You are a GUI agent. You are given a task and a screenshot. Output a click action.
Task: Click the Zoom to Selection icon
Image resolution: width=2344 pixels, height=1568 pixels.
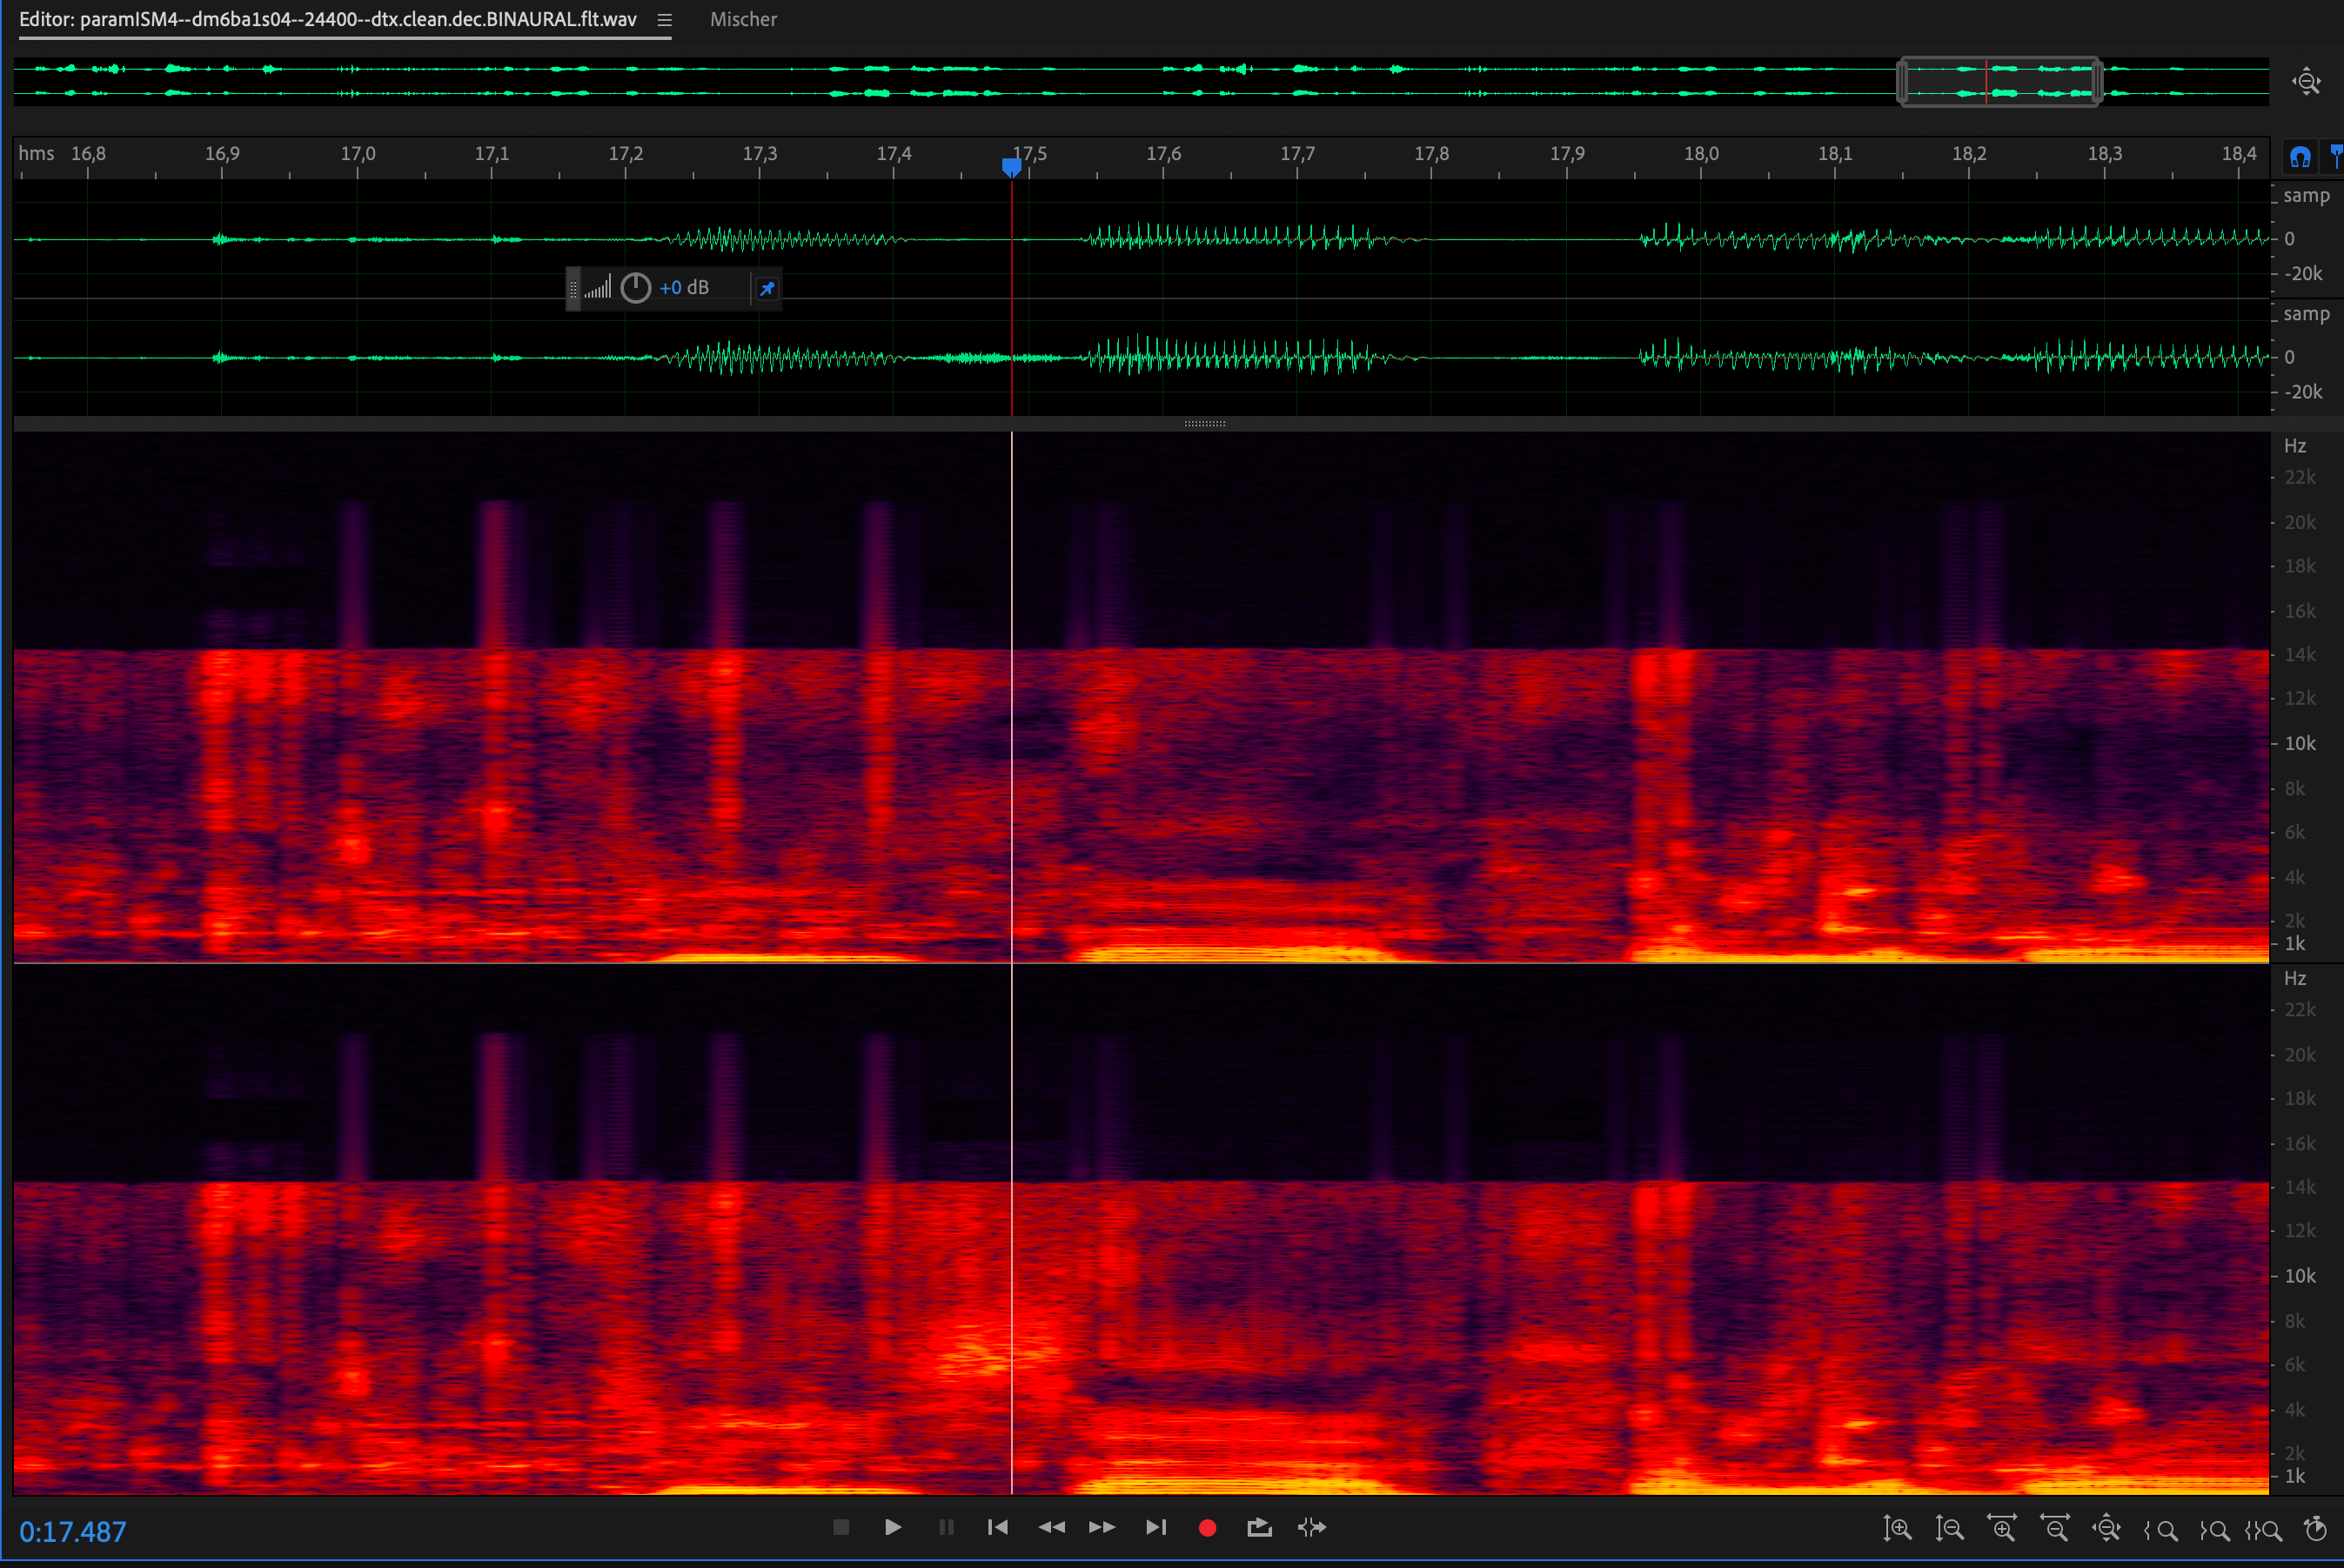[x=2263, y=1529]
